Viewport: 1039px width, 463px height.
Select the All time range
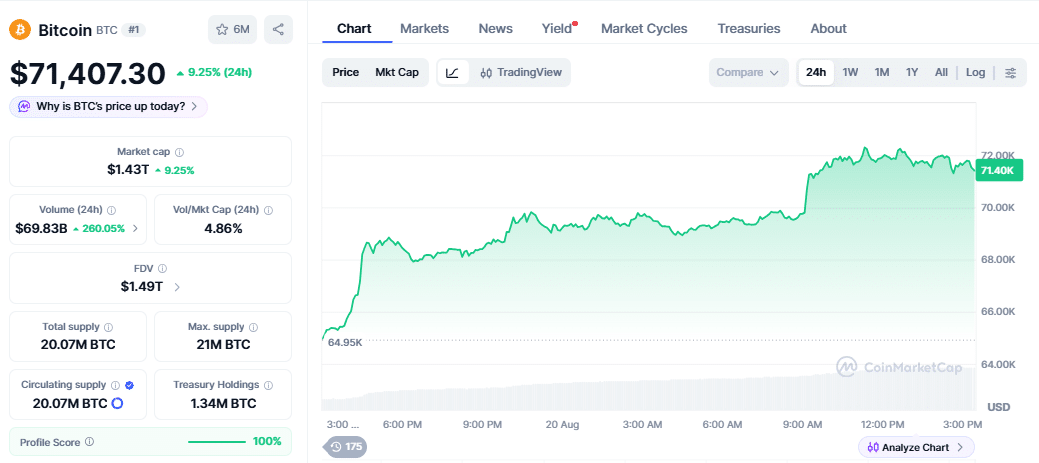click(941, 72)
